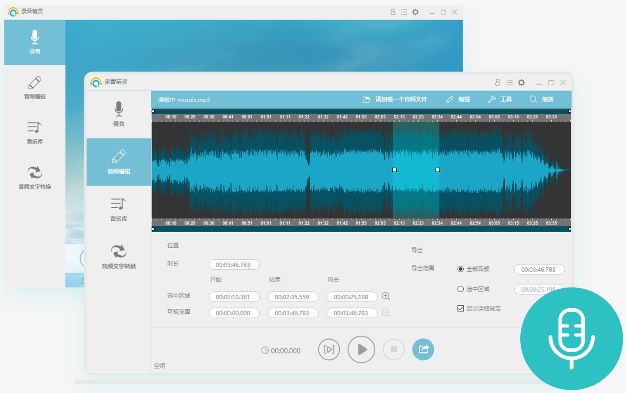Click the blue export share button
The image size is (626, 393).
423,349
